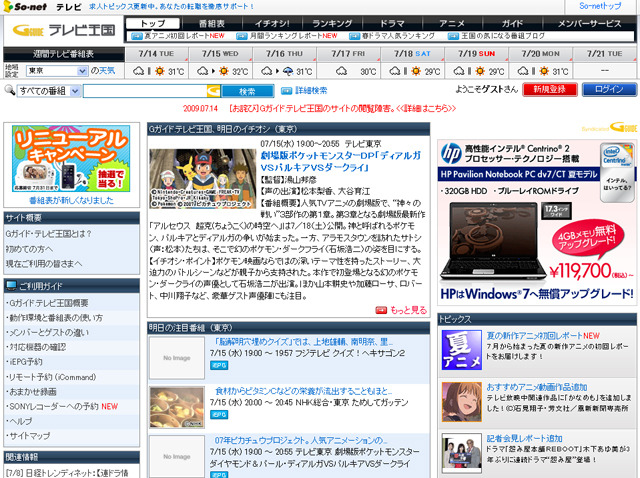The height and width of the screenshot is (478, 640).
Task: Open 番組表が新しくなりました link
Action: (71, 200)
